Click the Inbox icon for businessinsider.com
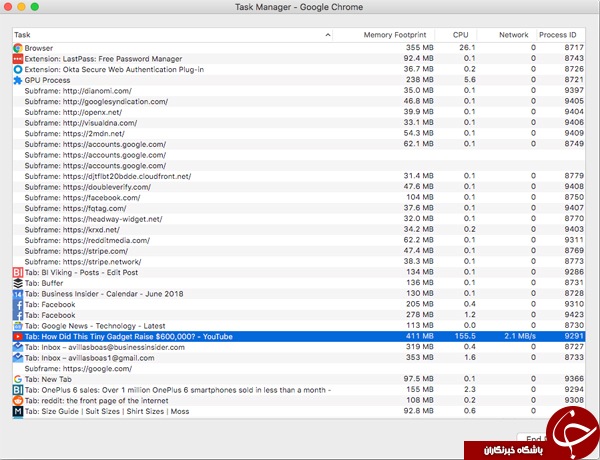Image resolution: width=600 pixels, height=460 pixels. tap(18, 347)
